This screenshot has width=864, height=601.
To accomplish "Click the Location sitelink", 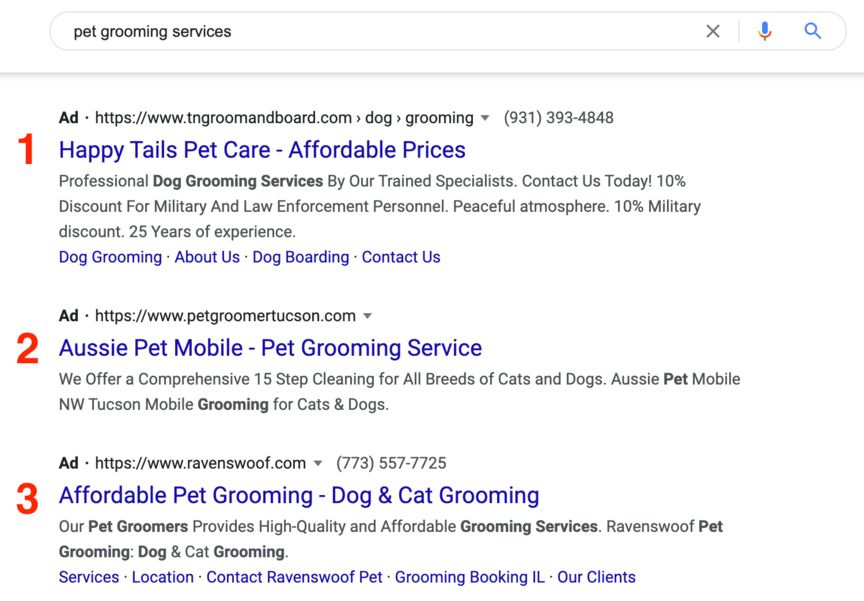I will (163, 577).
